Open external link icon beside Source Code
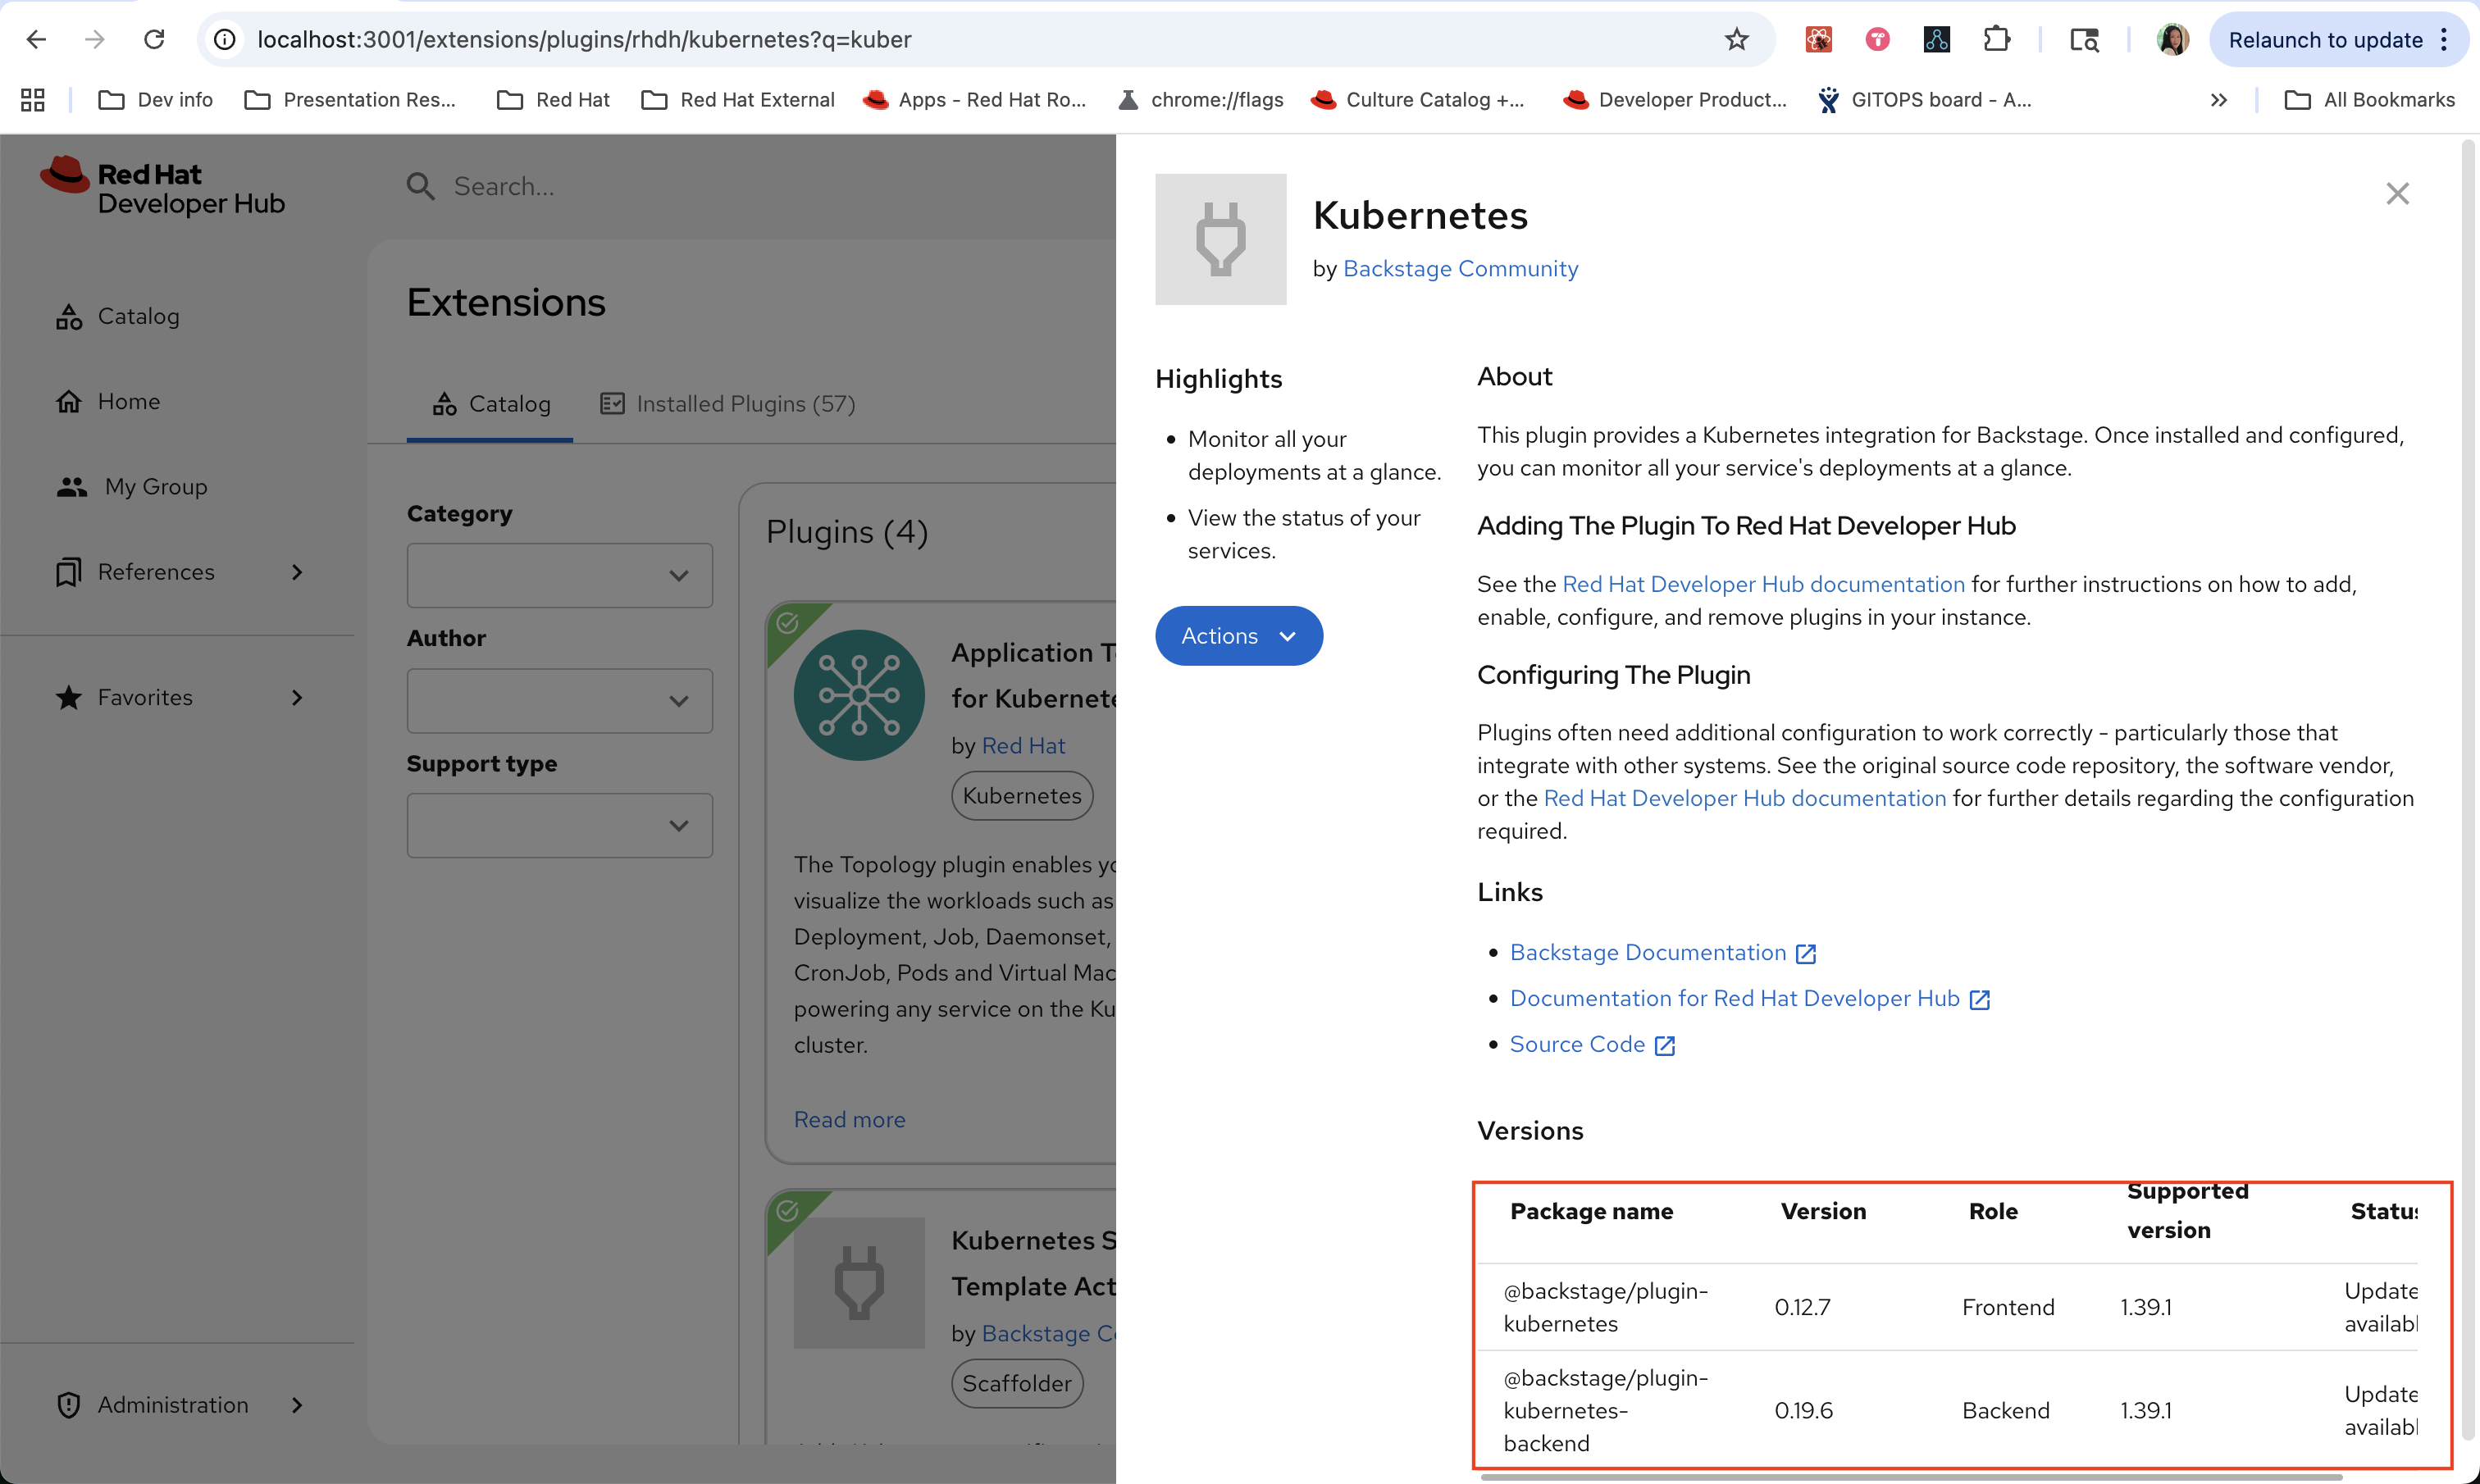The width and height of the screenshot is (2480, 1484). (x=1665, y=1045)
